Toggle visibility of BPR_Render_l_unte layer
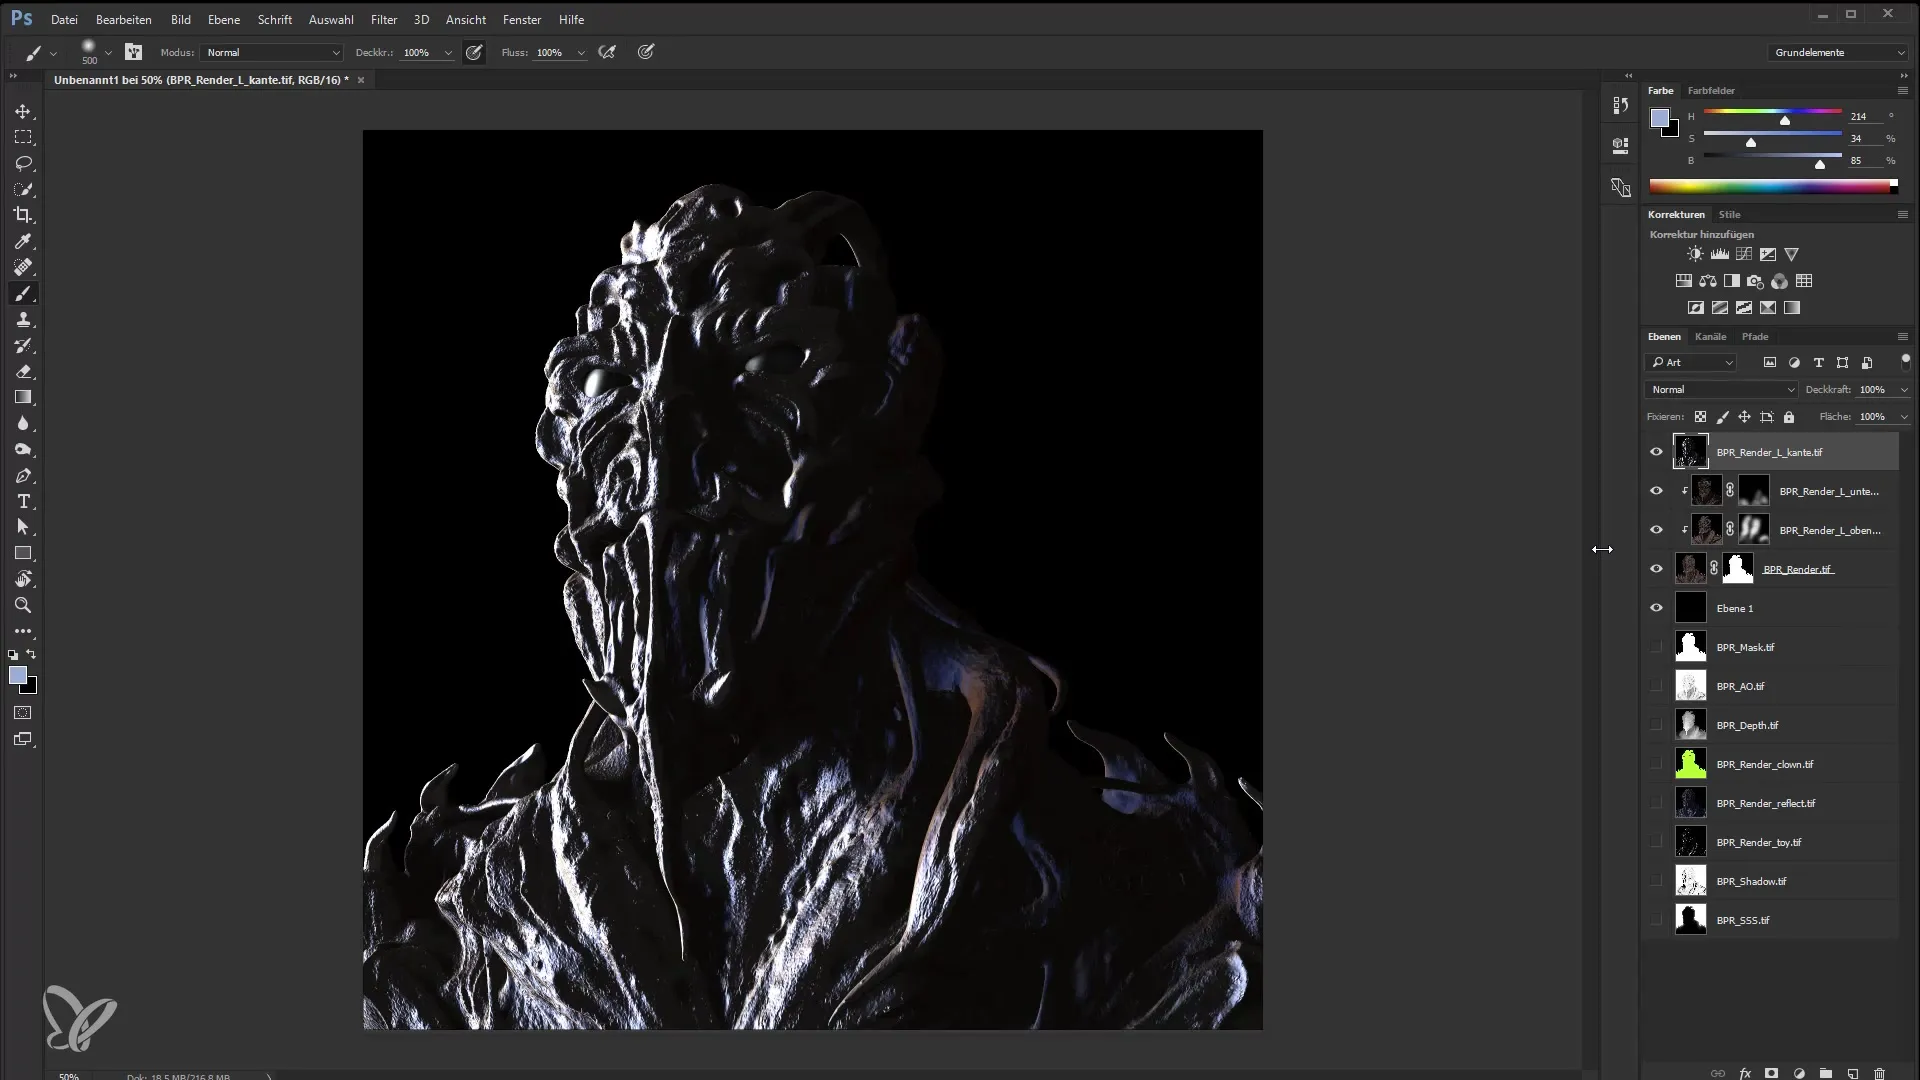This screenshot has height=1080, width=1920. coord(1656,491)
